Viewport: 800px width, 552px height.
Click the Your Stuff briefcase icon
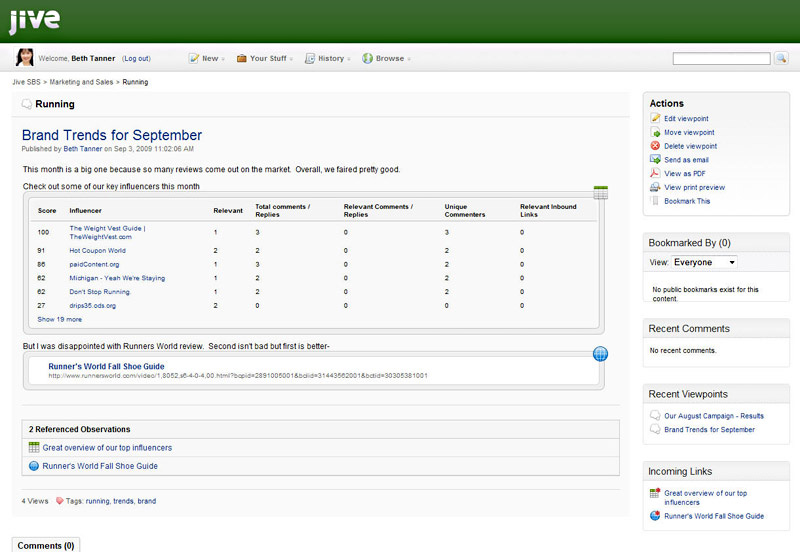point(242,59)
